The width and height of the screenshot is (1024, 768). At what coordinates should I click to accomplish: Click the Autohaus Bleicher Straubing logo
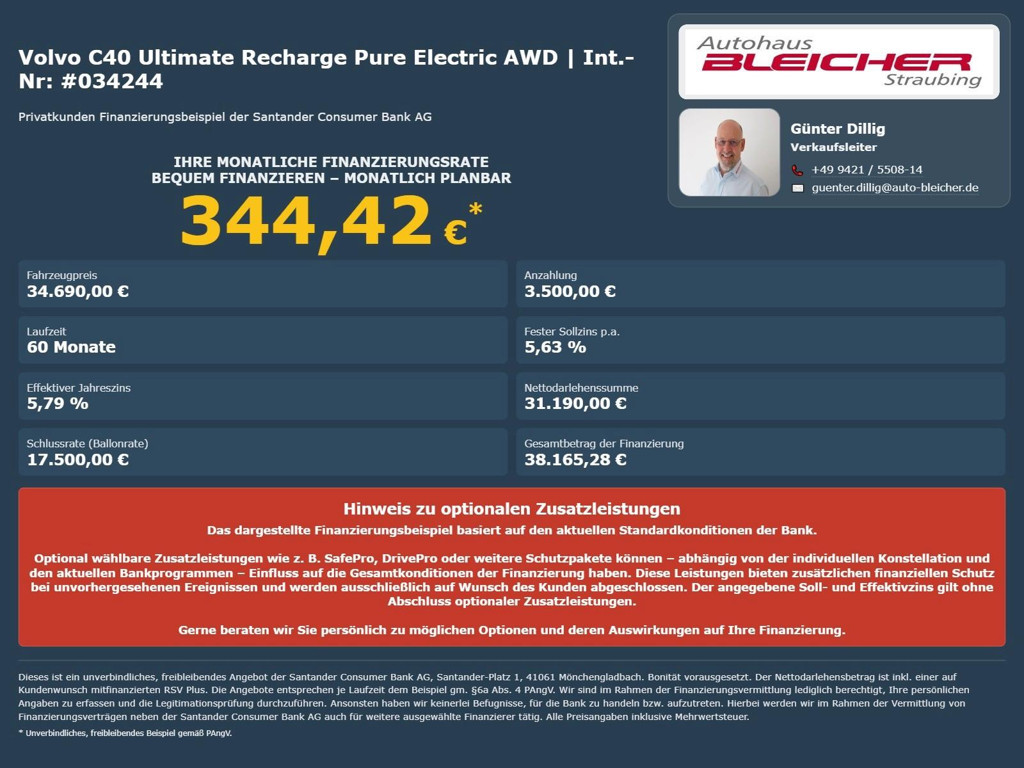coord(838,62)
